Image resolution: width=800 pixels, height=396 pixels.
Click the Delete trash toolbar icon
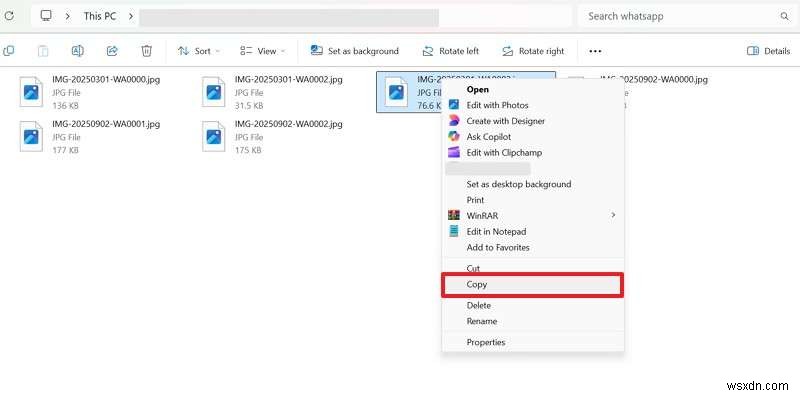point(146,51)
